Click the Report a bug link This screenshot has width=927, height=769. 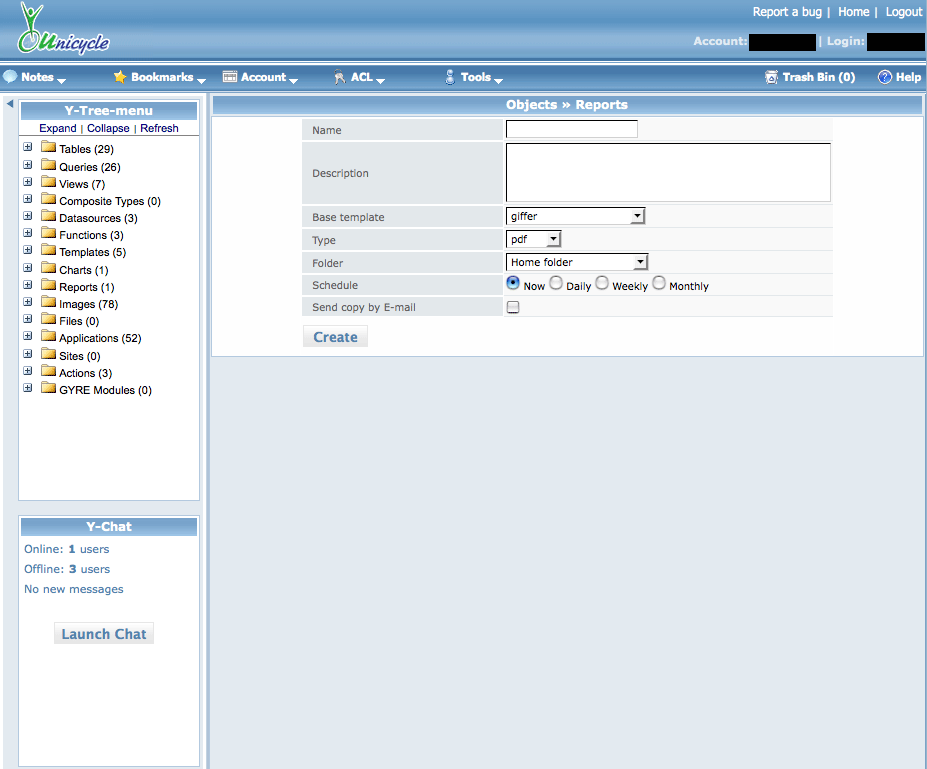point(787,12)
